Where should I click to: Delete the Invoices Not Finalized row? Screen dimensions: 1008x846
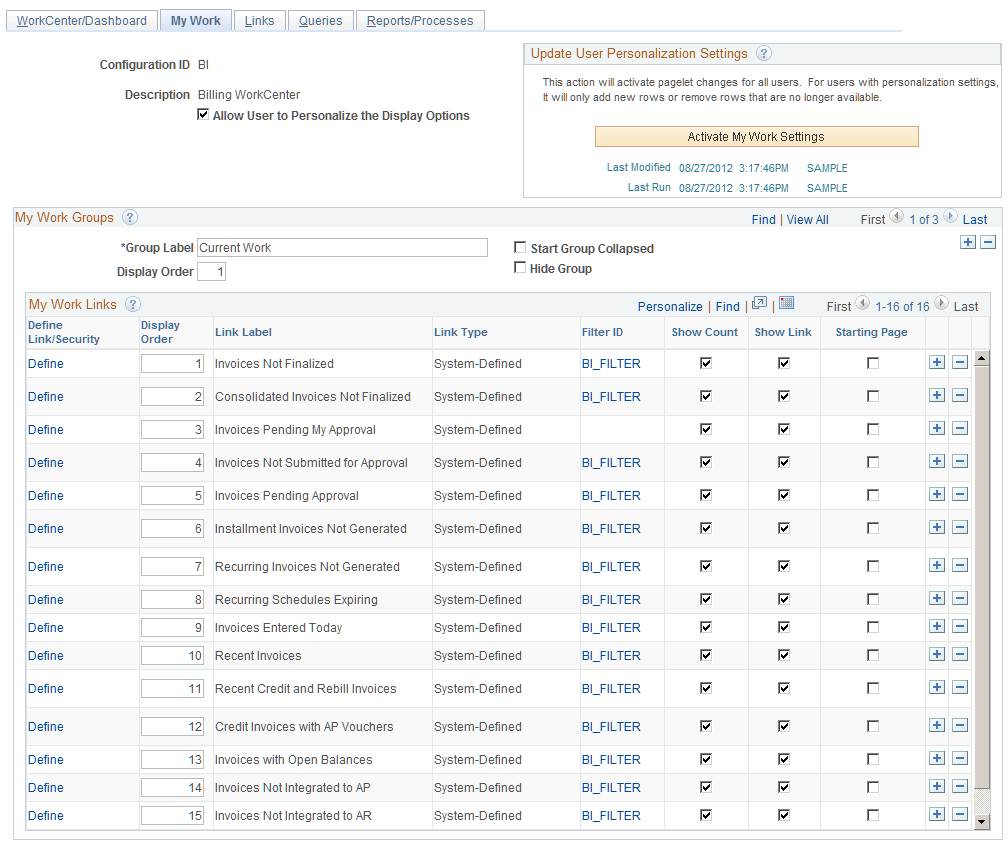coord(960,363)
